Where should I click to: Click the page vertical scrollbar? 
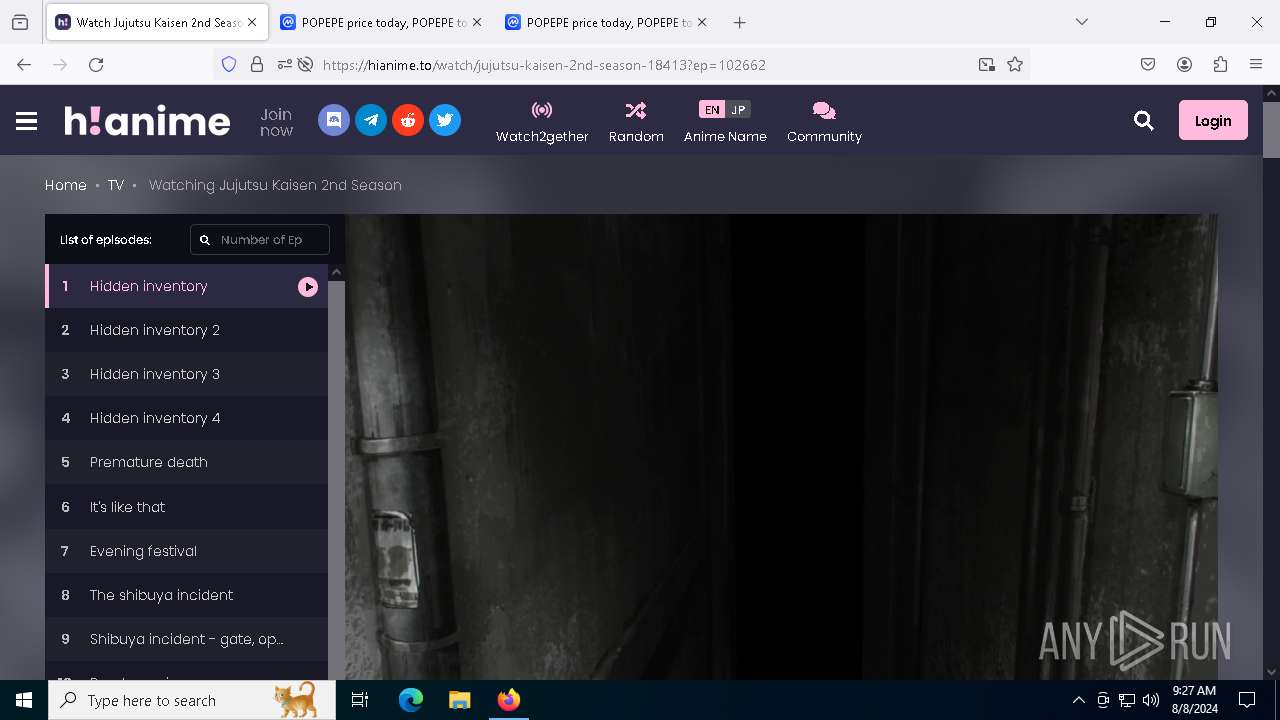click(x=1271, y=130)
